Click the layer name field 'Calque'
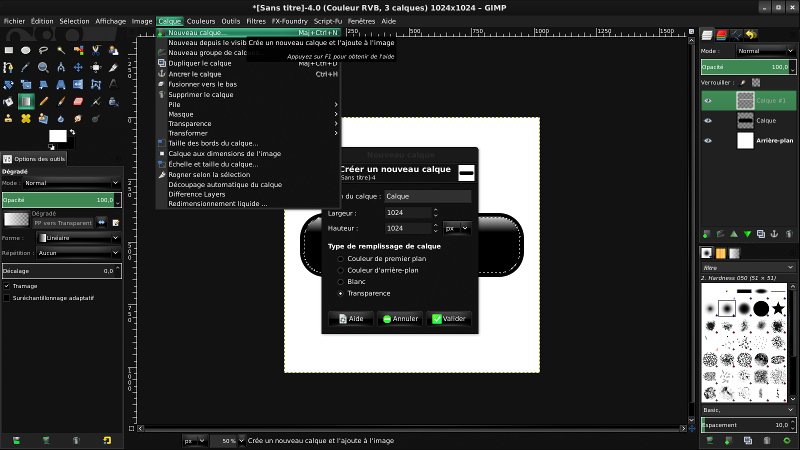Image resolution: width=800 pixels, height=450 pixels. (x=428, y=196)
